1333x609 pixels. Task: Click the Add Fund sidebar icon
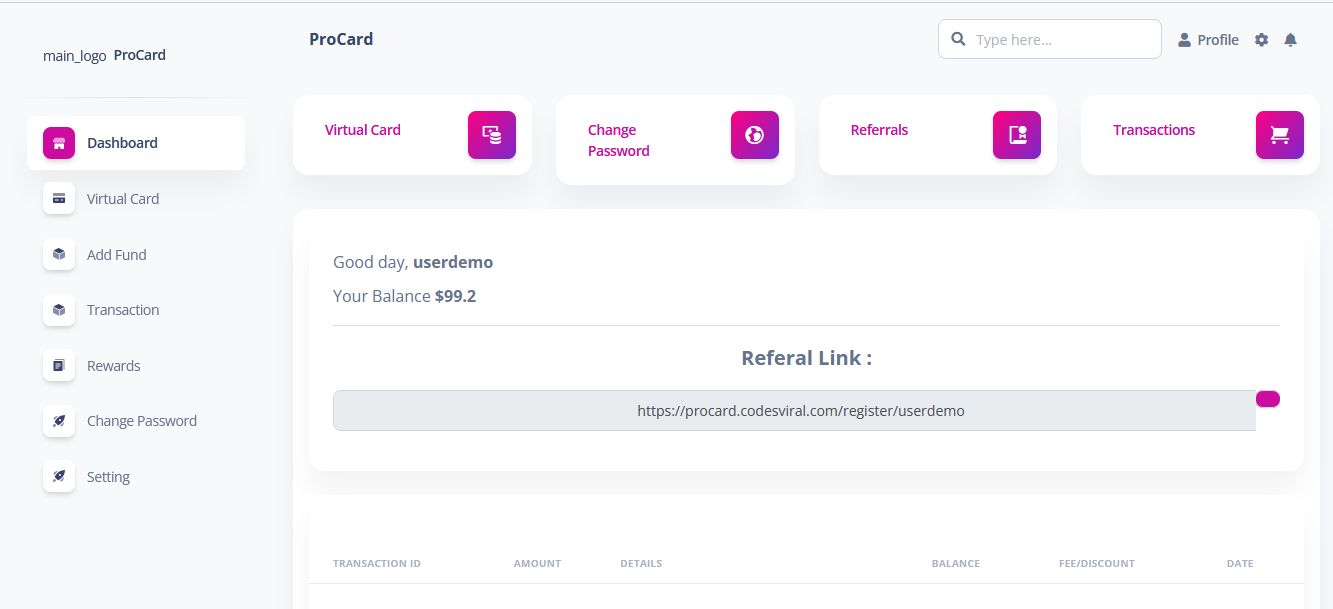59,255
